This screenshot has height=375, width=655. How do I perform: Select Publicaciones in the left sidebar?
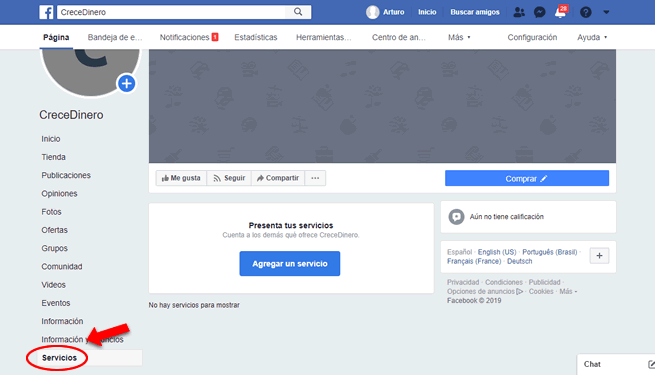click(66, 175)
